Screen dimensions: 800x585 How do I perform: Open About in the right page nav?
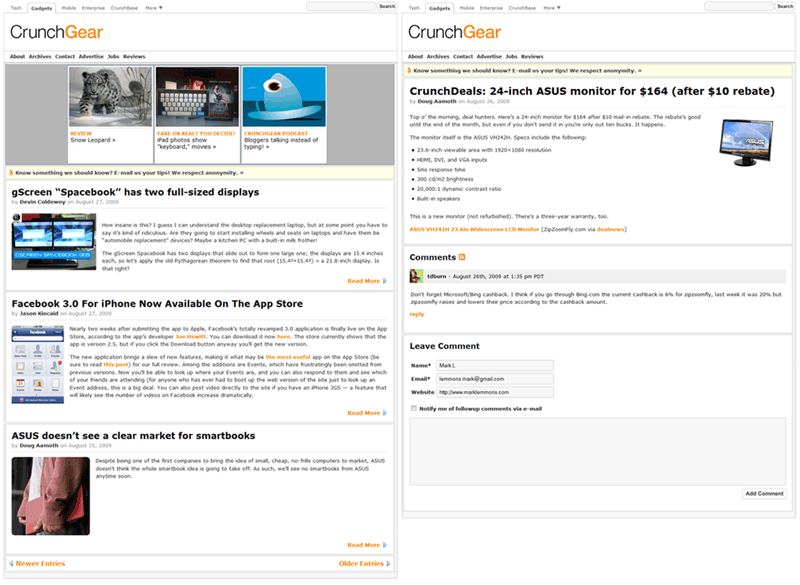415,57
